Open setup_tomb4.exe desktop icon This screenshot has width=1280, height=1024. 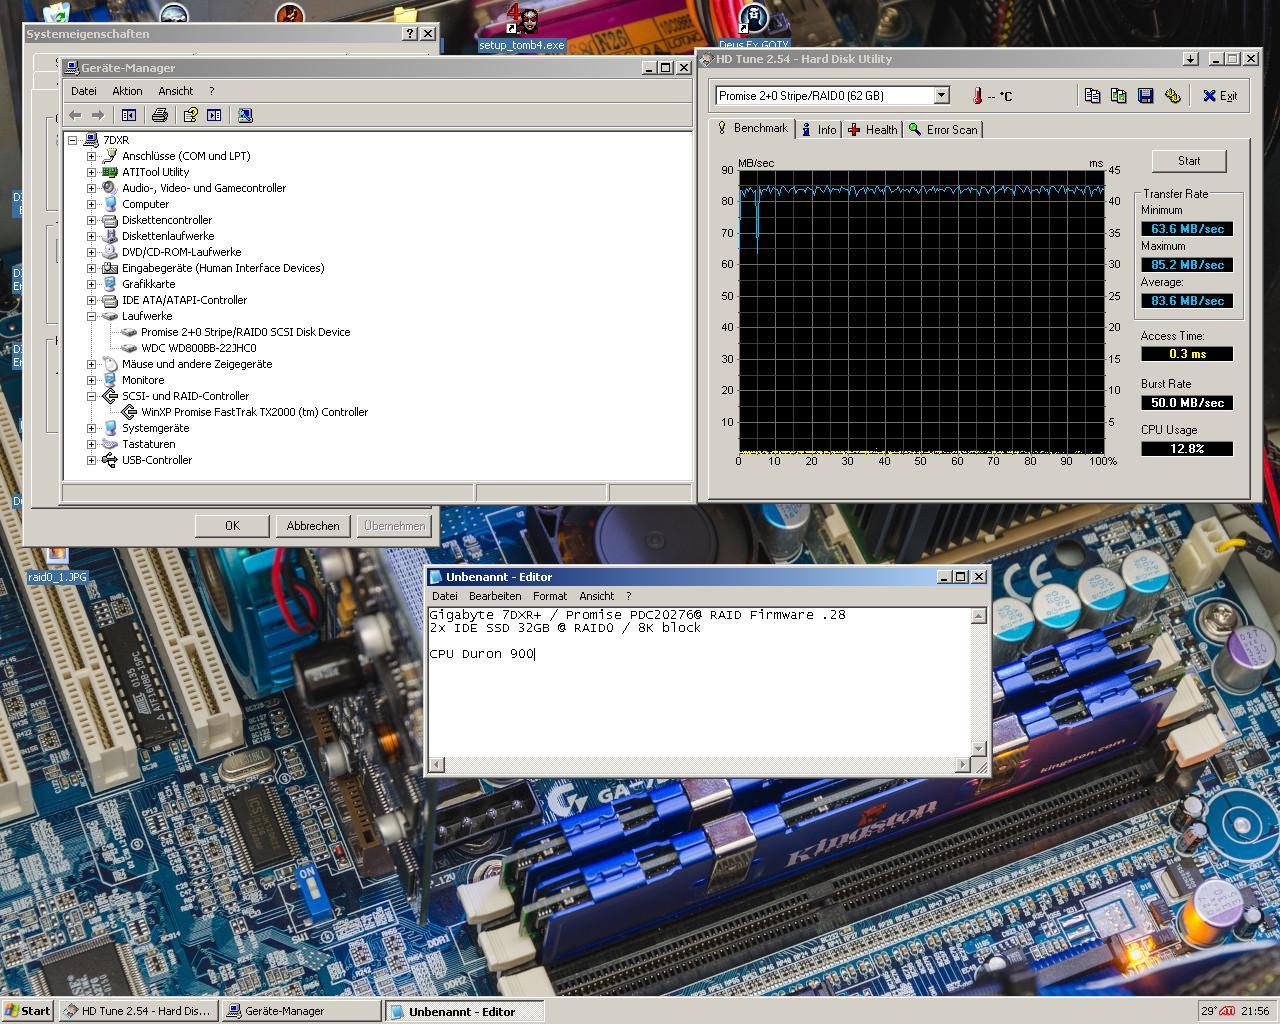(522, 27)
